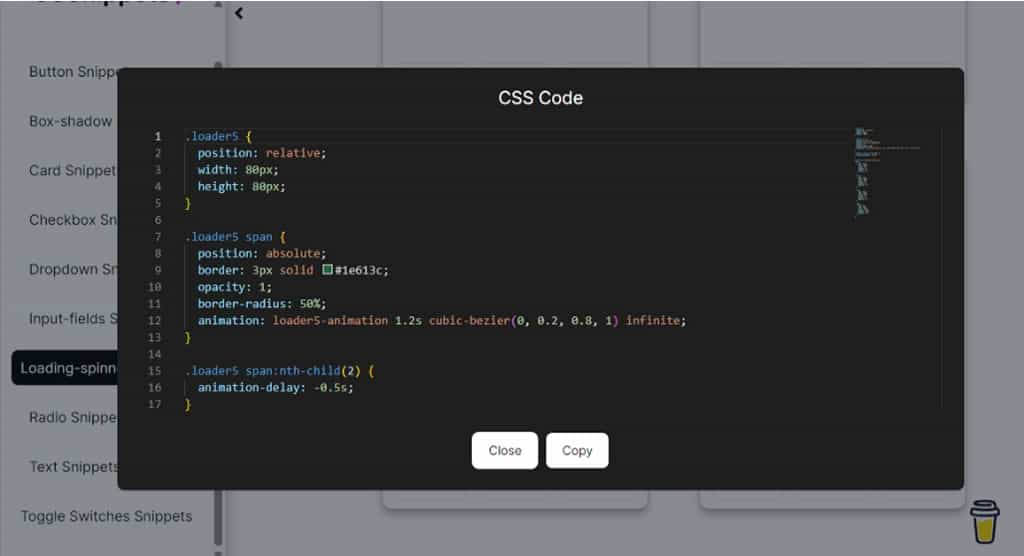Open the coffee cup donation icon
1024x556 pixels.
pyautogui.click(x=985, y=521)
